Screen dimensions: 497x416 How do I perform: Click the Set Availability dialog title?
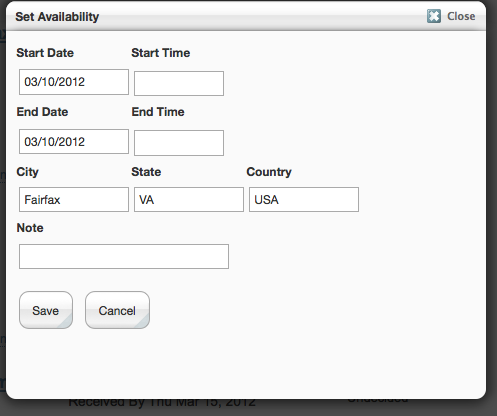pyautogui.click(x=57, y=17)
